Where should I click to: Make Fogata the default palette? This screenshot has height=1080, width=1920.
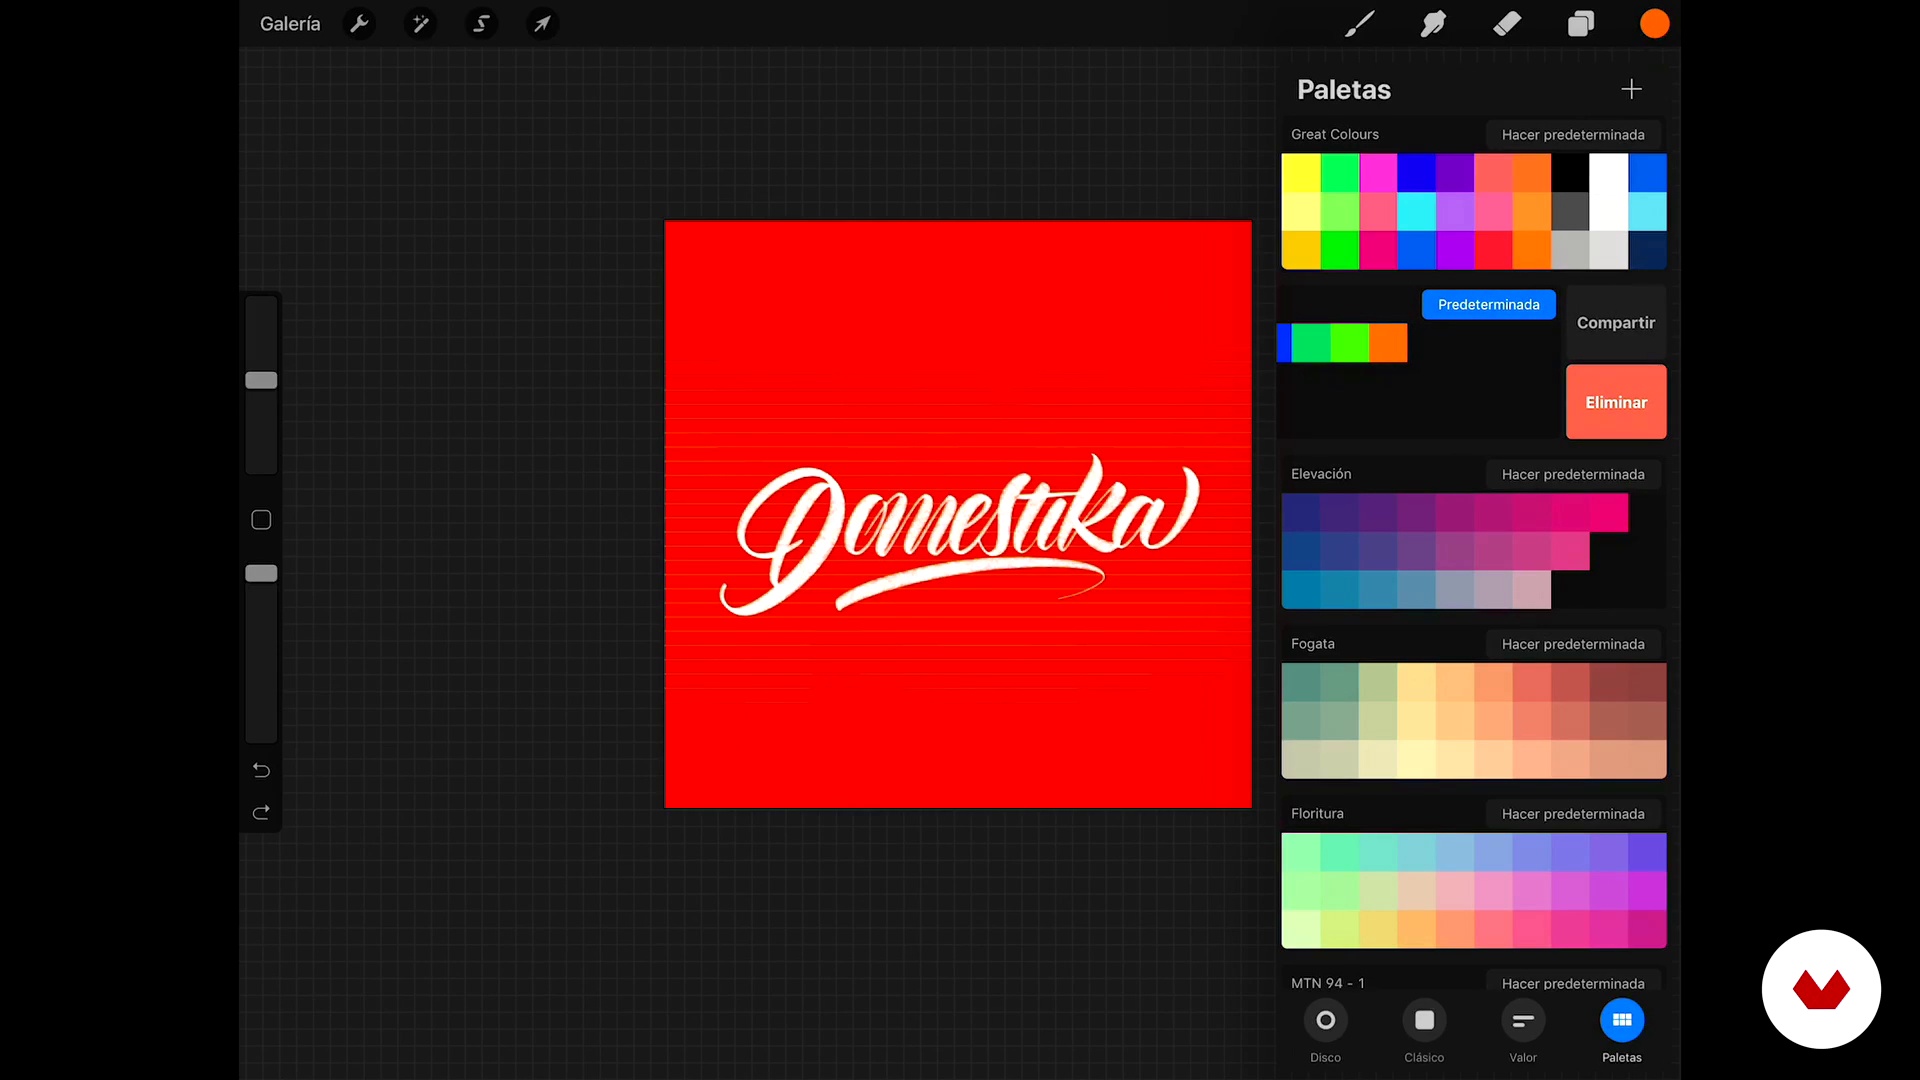1573,644
